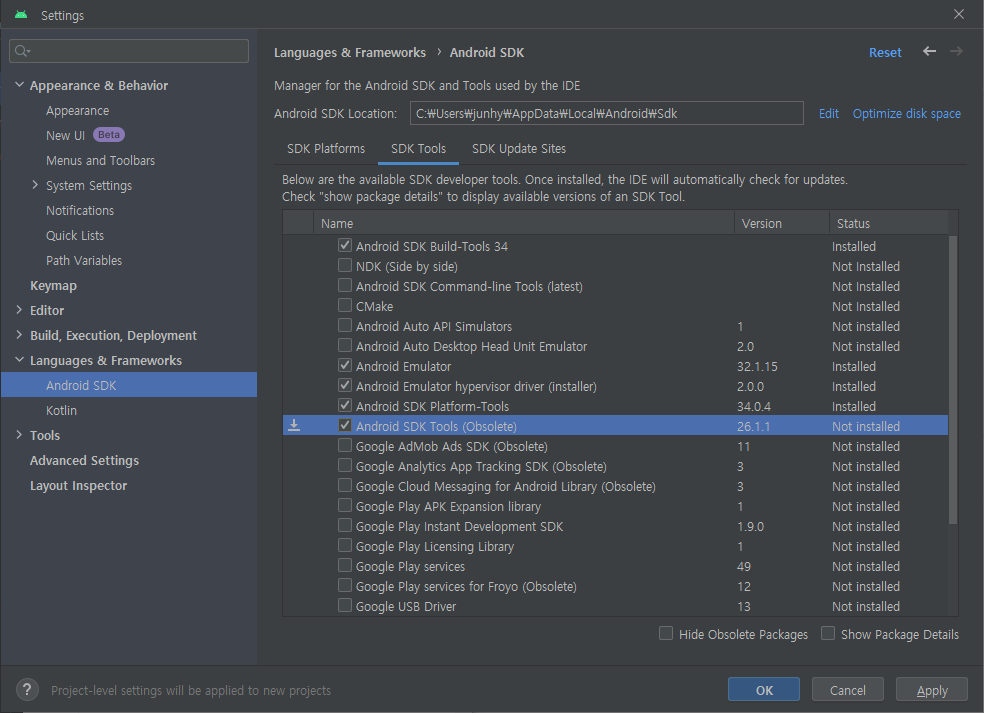Click the help question mark icon
984x713 pixels.
tap(27, 690)
